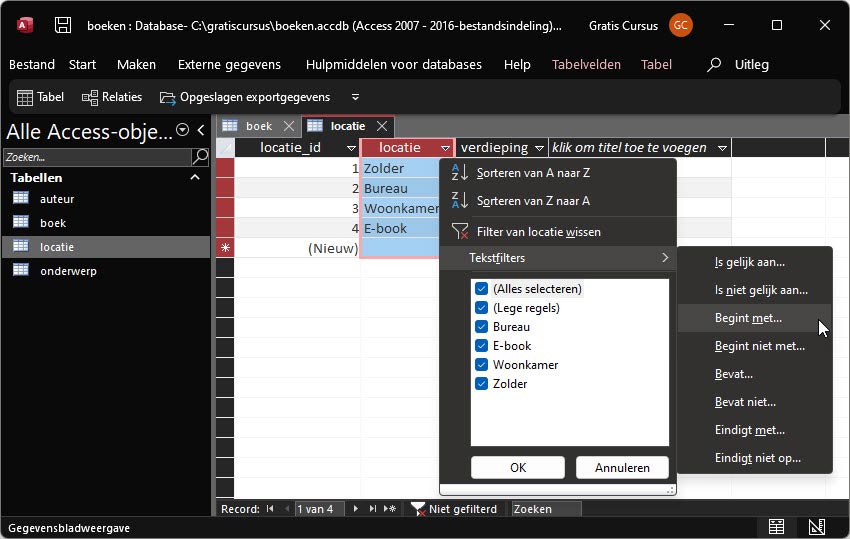Click the Tabel icon in quick toolbar
Screen dimensions: 850x539
pos(26,97)
